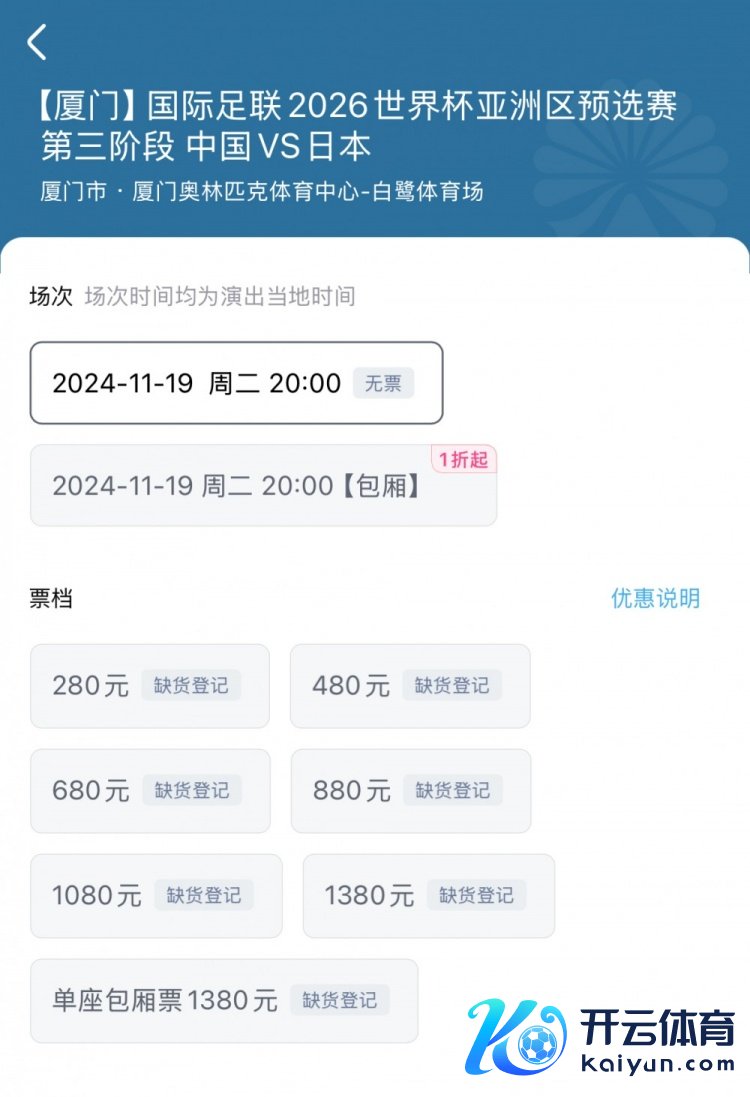Tap 缺货登记 on the 单座包厢票 tier

(x=340, y=1000)
